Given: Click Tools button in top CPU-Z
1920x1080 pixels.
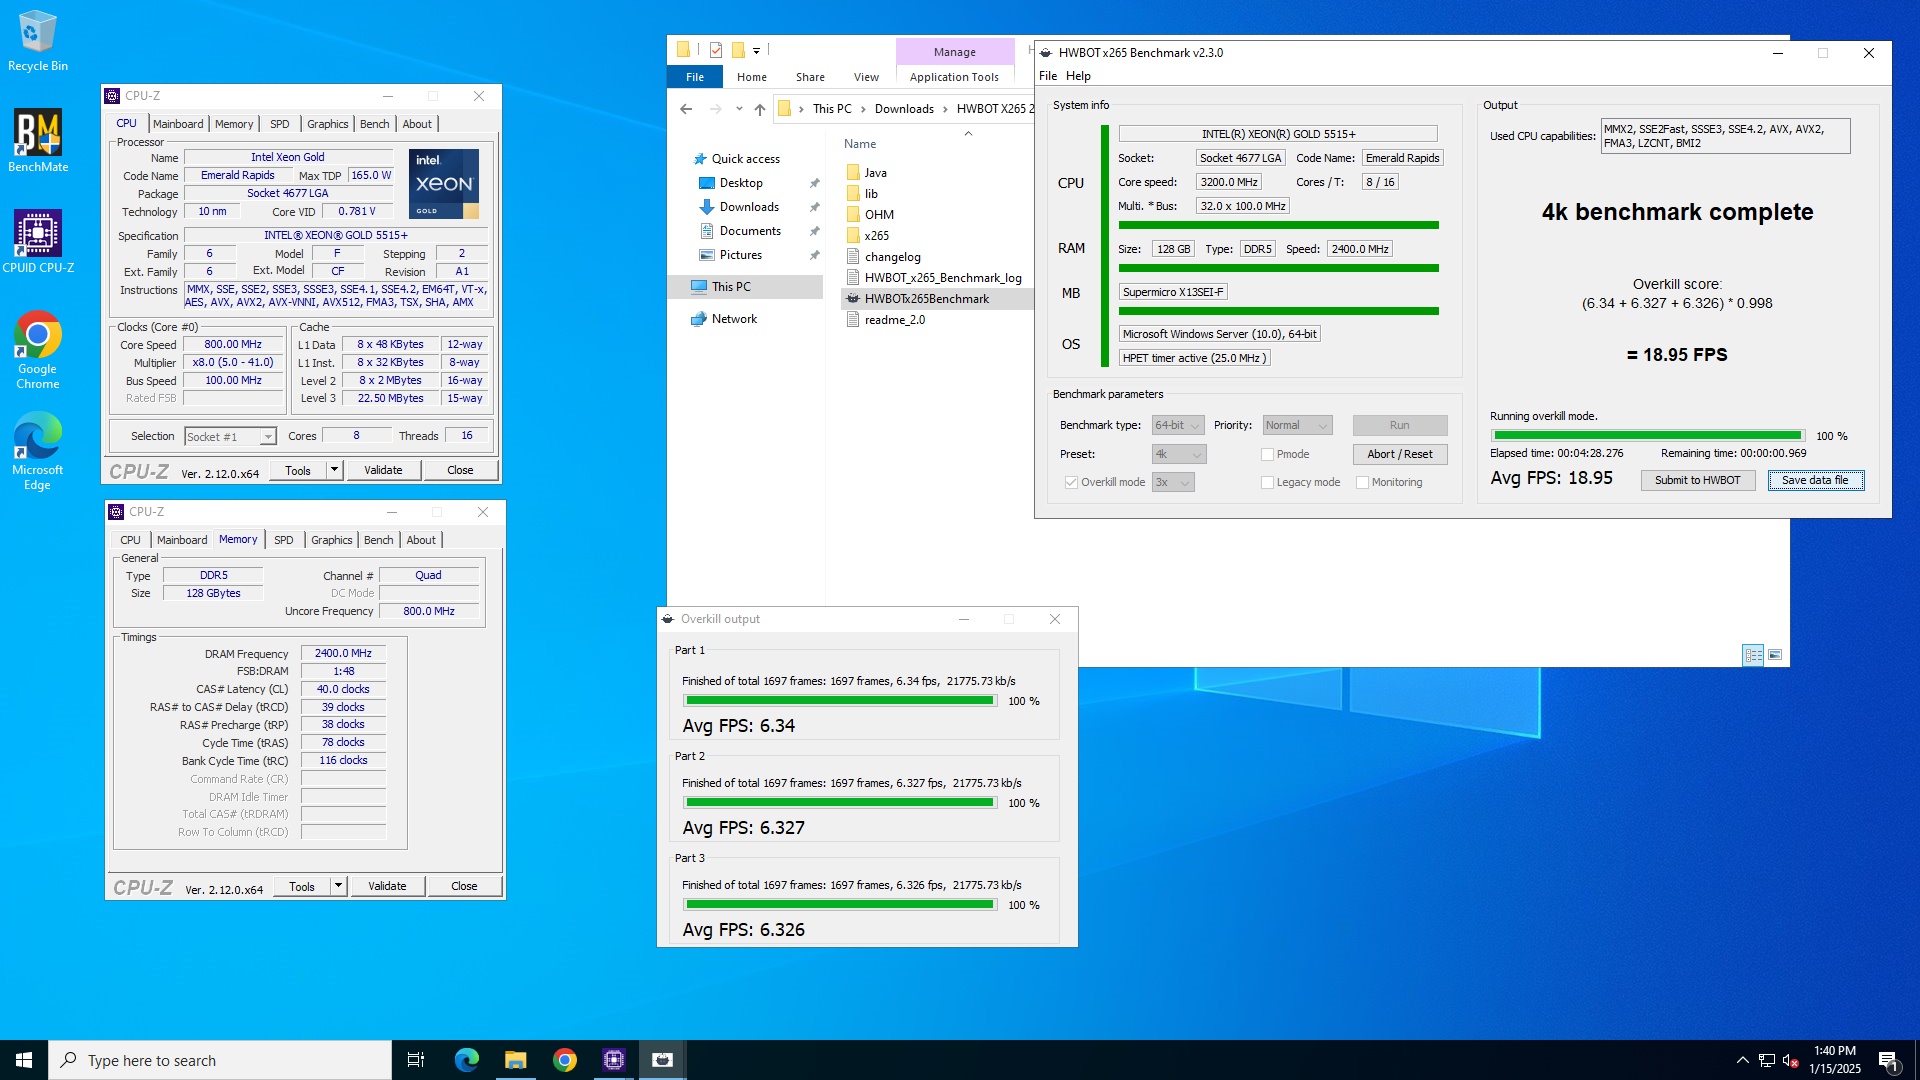Looking at the screenshot, I should [298, 470].
